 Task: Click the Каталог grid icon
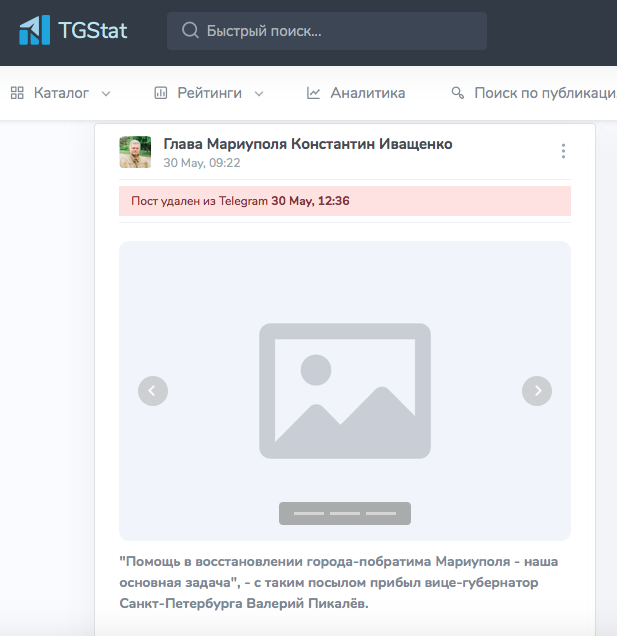(x=17, y=93)
